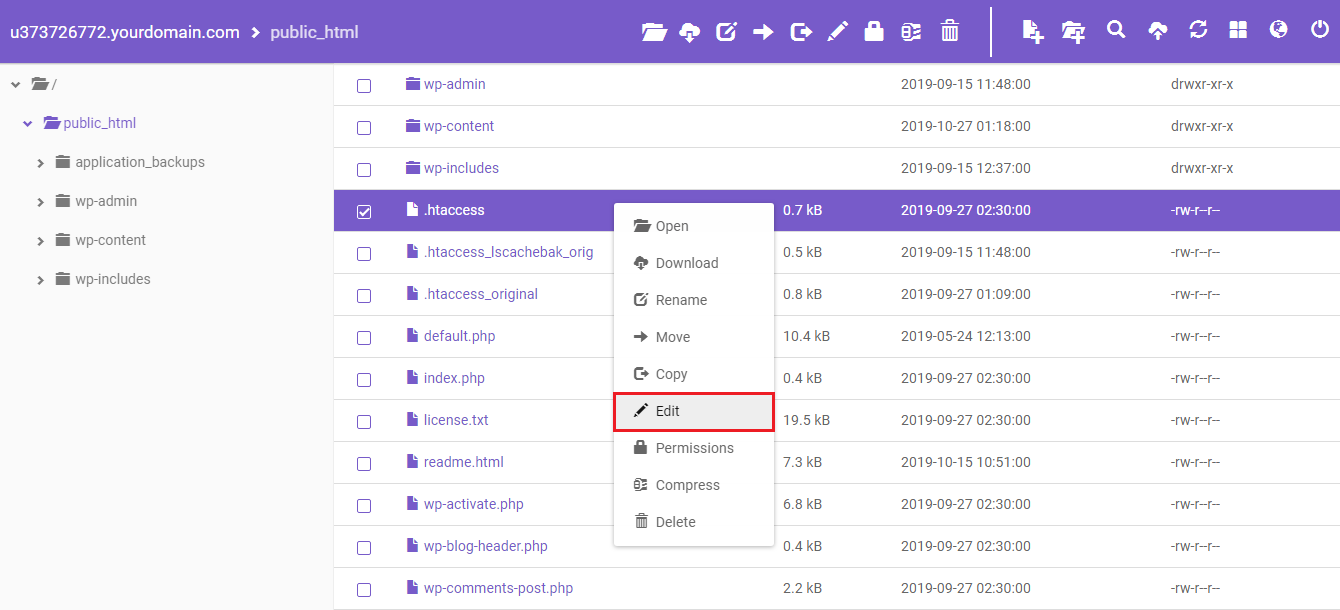Check the box next to index.php
The width and height of the screenshot is (1340, 610).
[364, 380]
